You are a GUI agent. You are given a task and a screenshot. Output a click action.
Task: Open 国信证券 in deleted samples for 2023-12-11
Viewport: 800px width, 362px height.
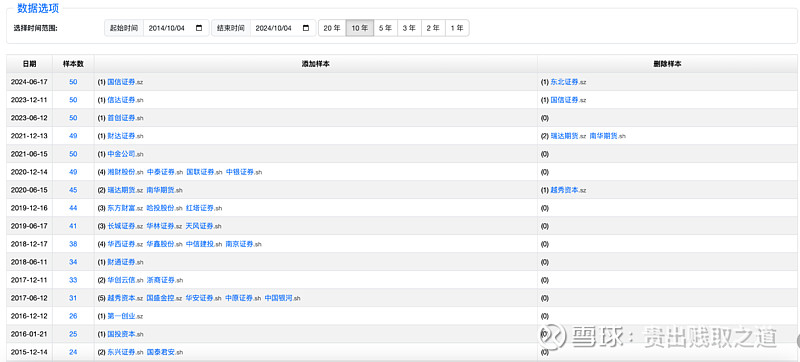tap(564, 100)
